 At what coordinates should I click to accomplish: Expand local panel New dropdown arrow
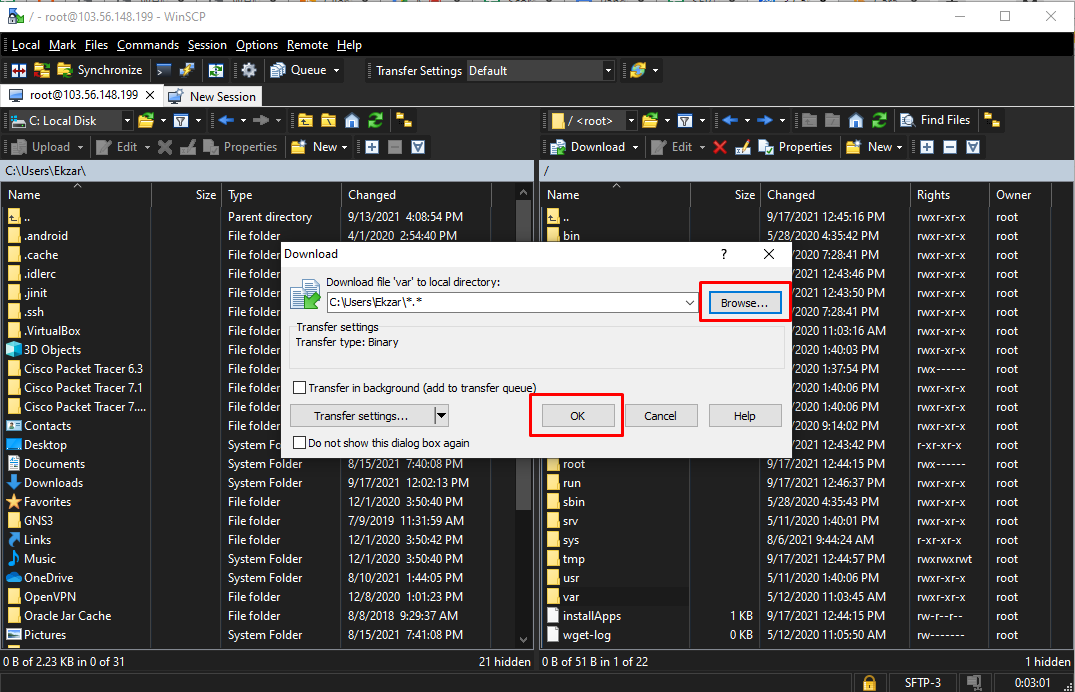tap(344, 147)
